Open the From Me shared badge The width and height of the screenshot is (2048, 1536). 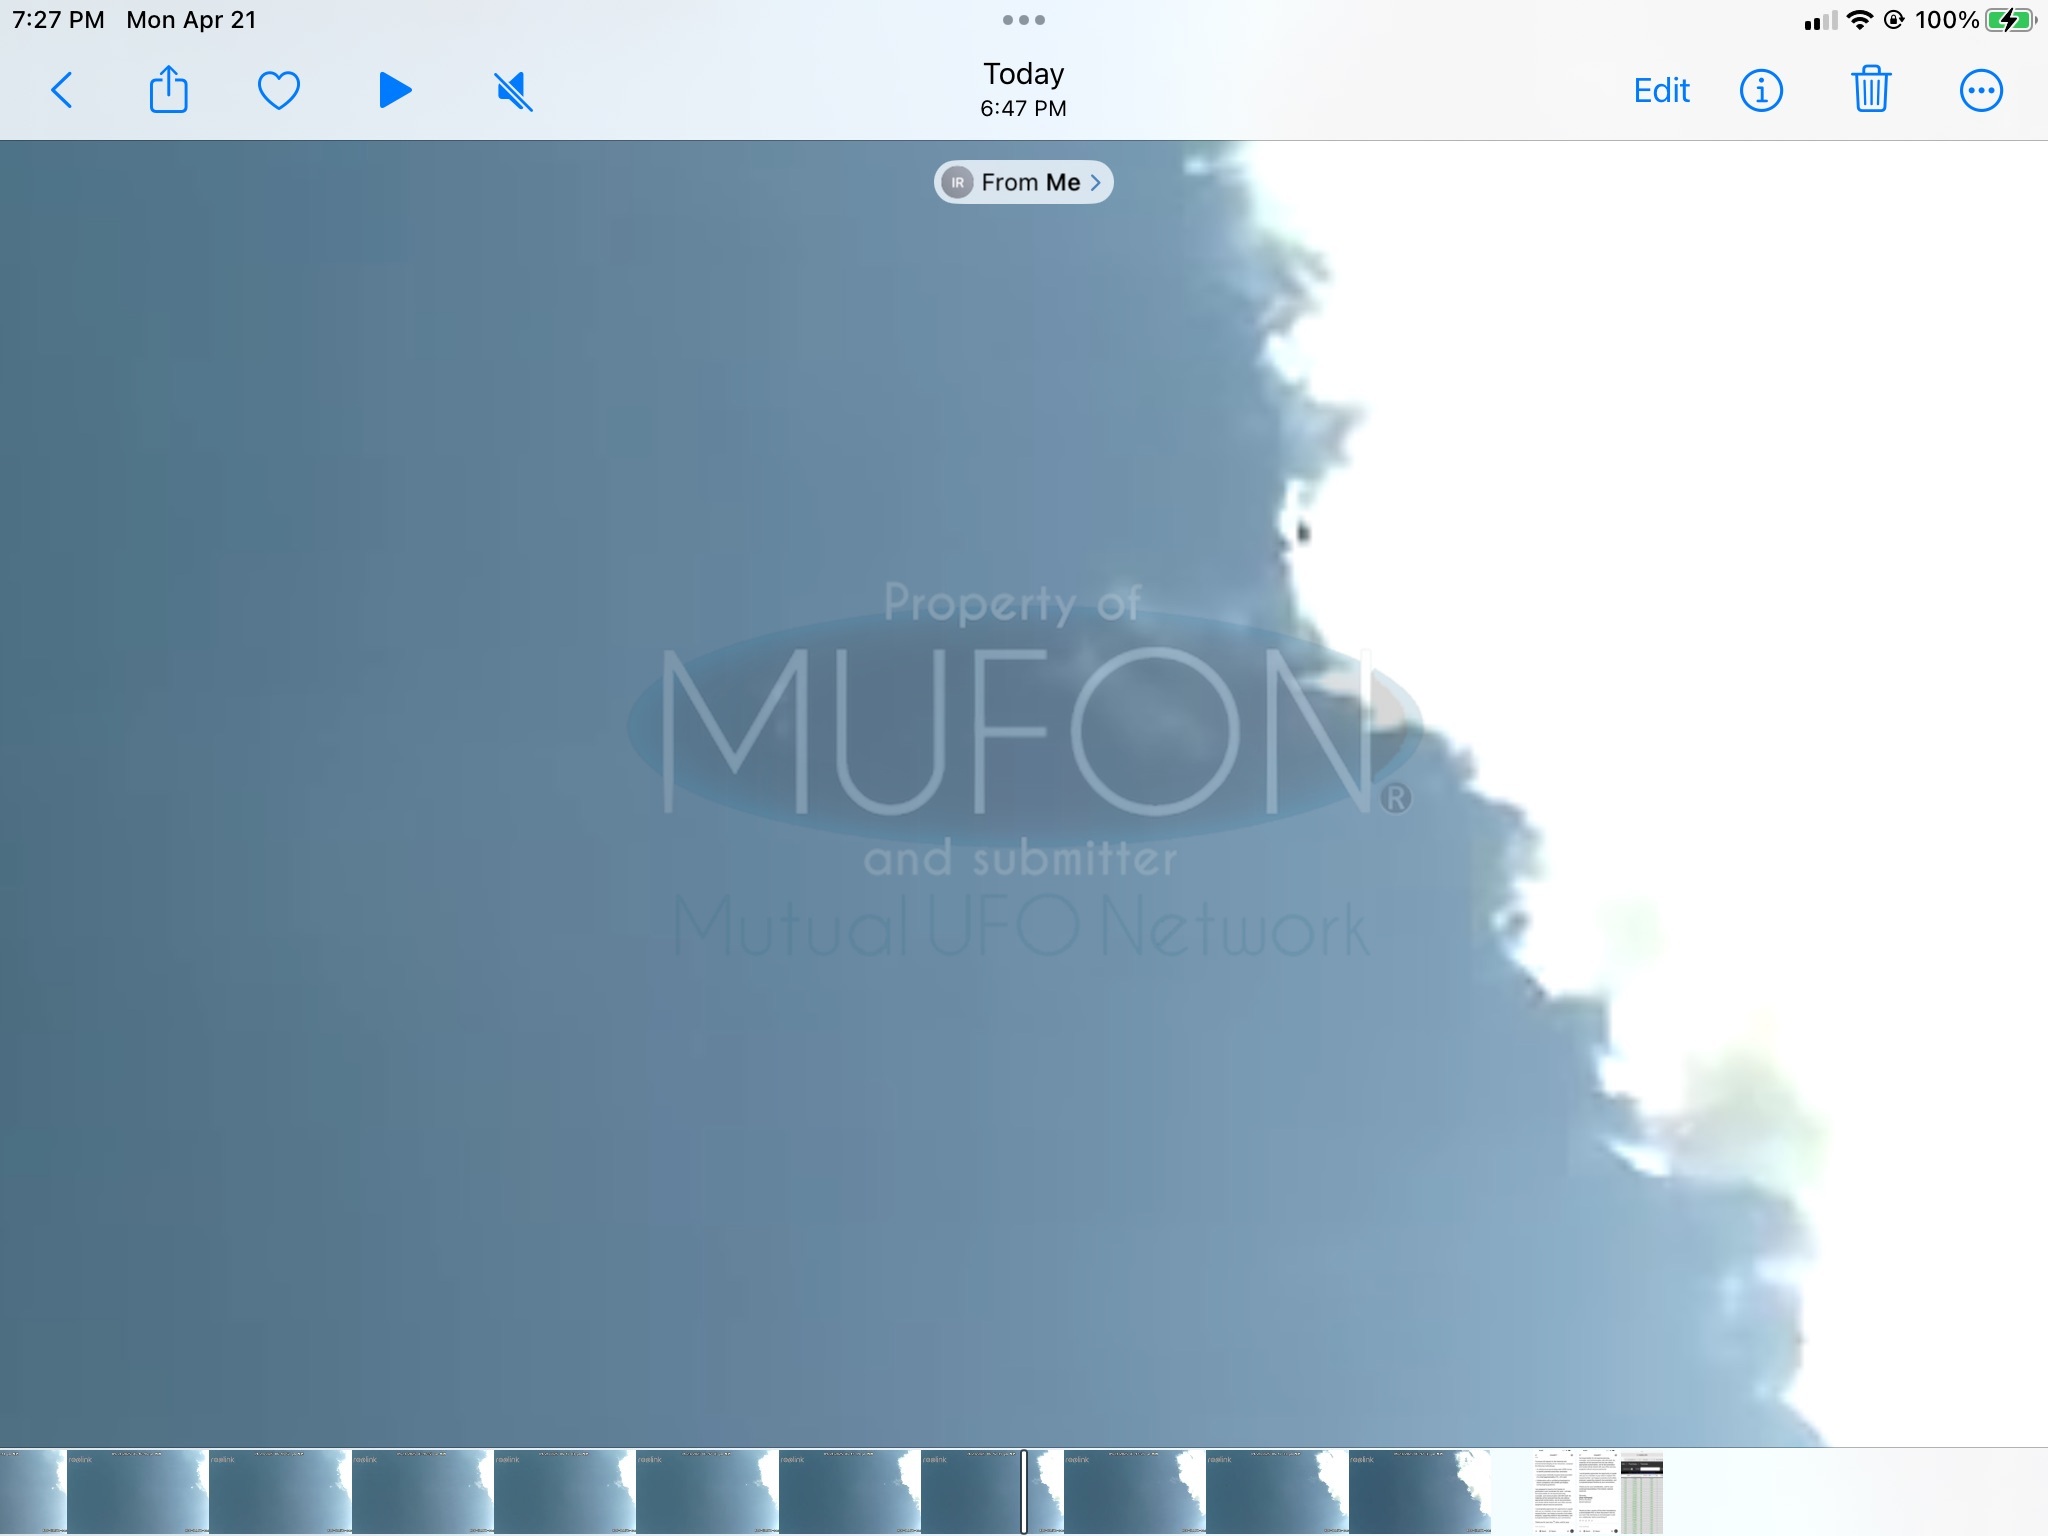coord(1023,182)
